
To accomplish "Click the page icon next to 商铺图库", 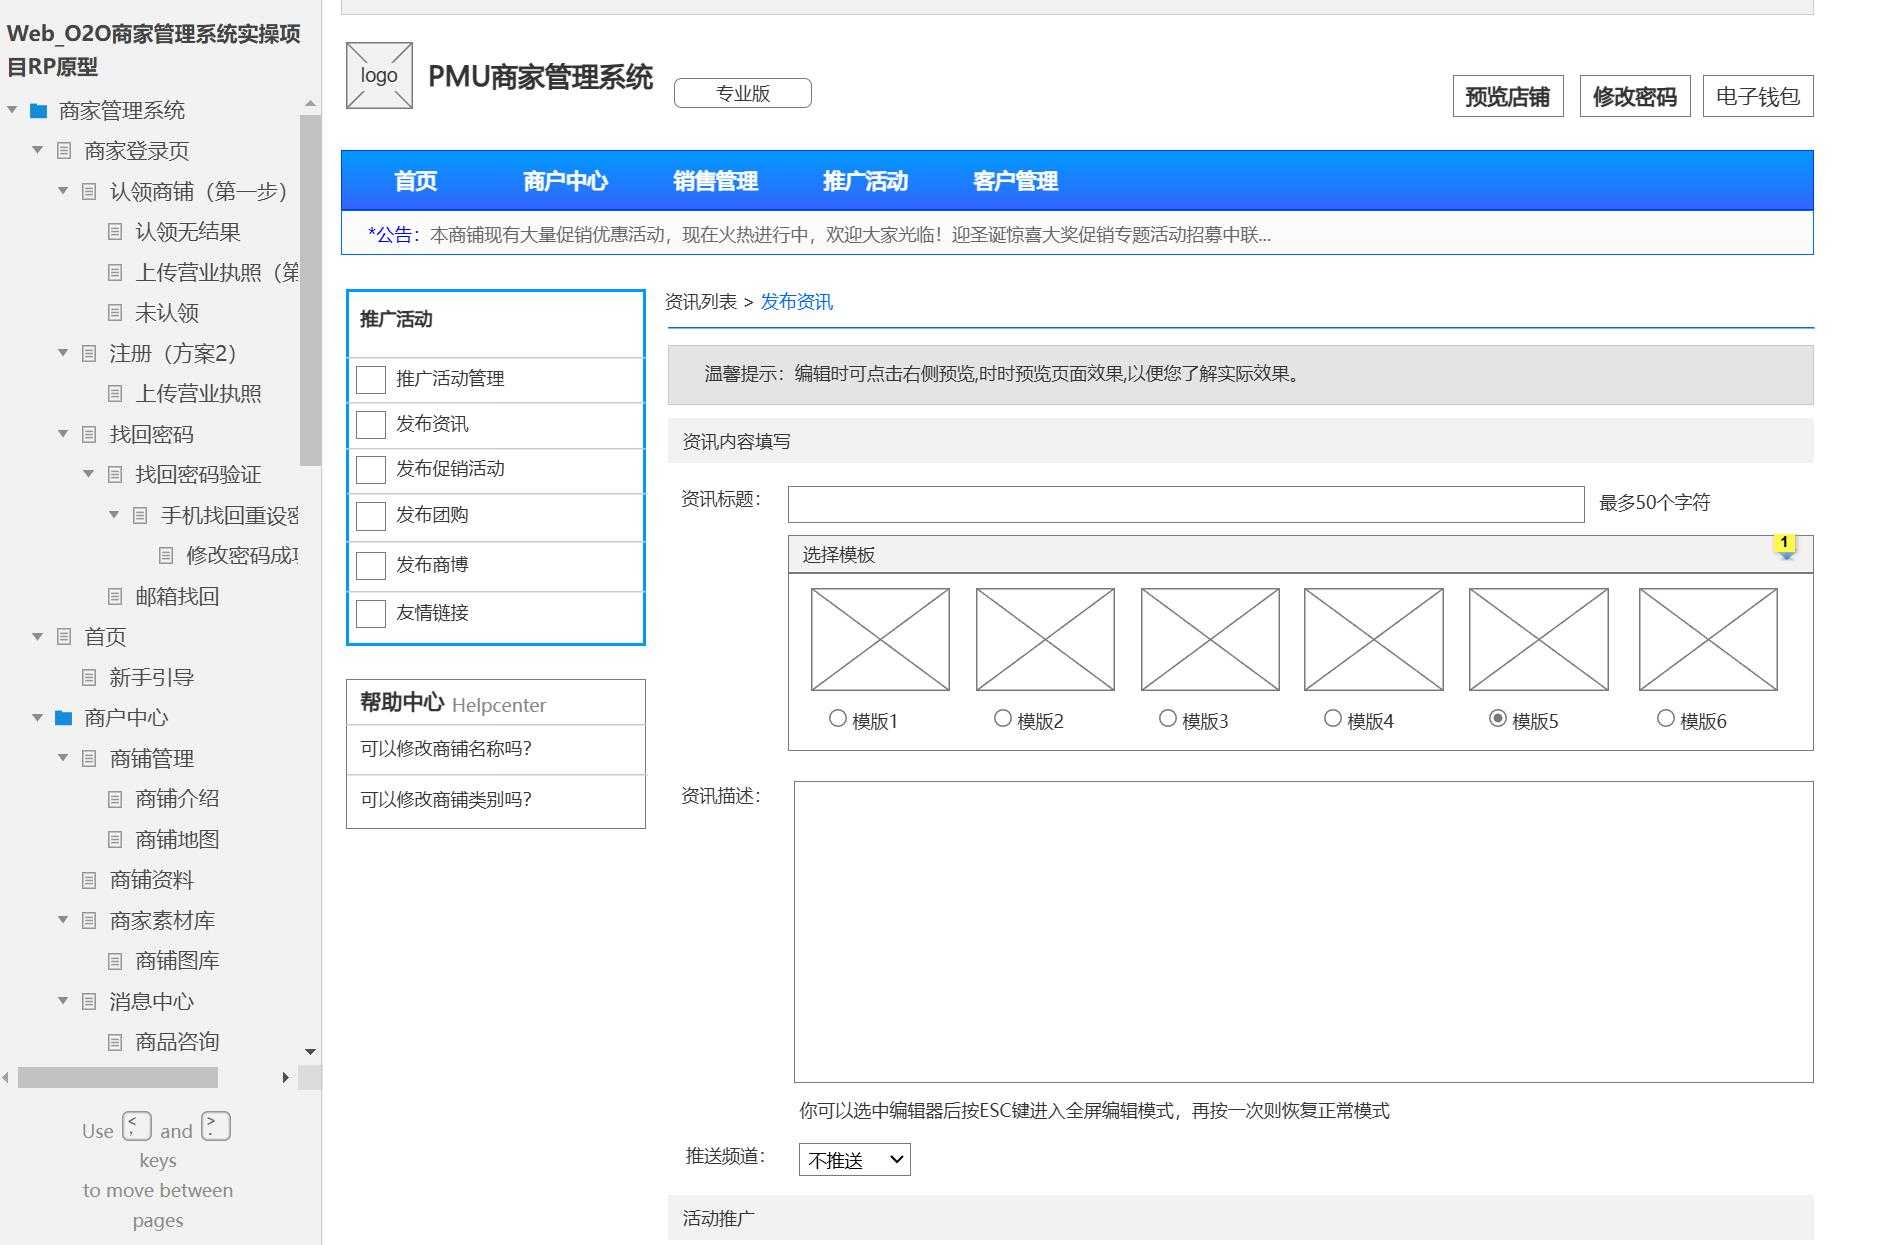I will [x=115, y=961].
